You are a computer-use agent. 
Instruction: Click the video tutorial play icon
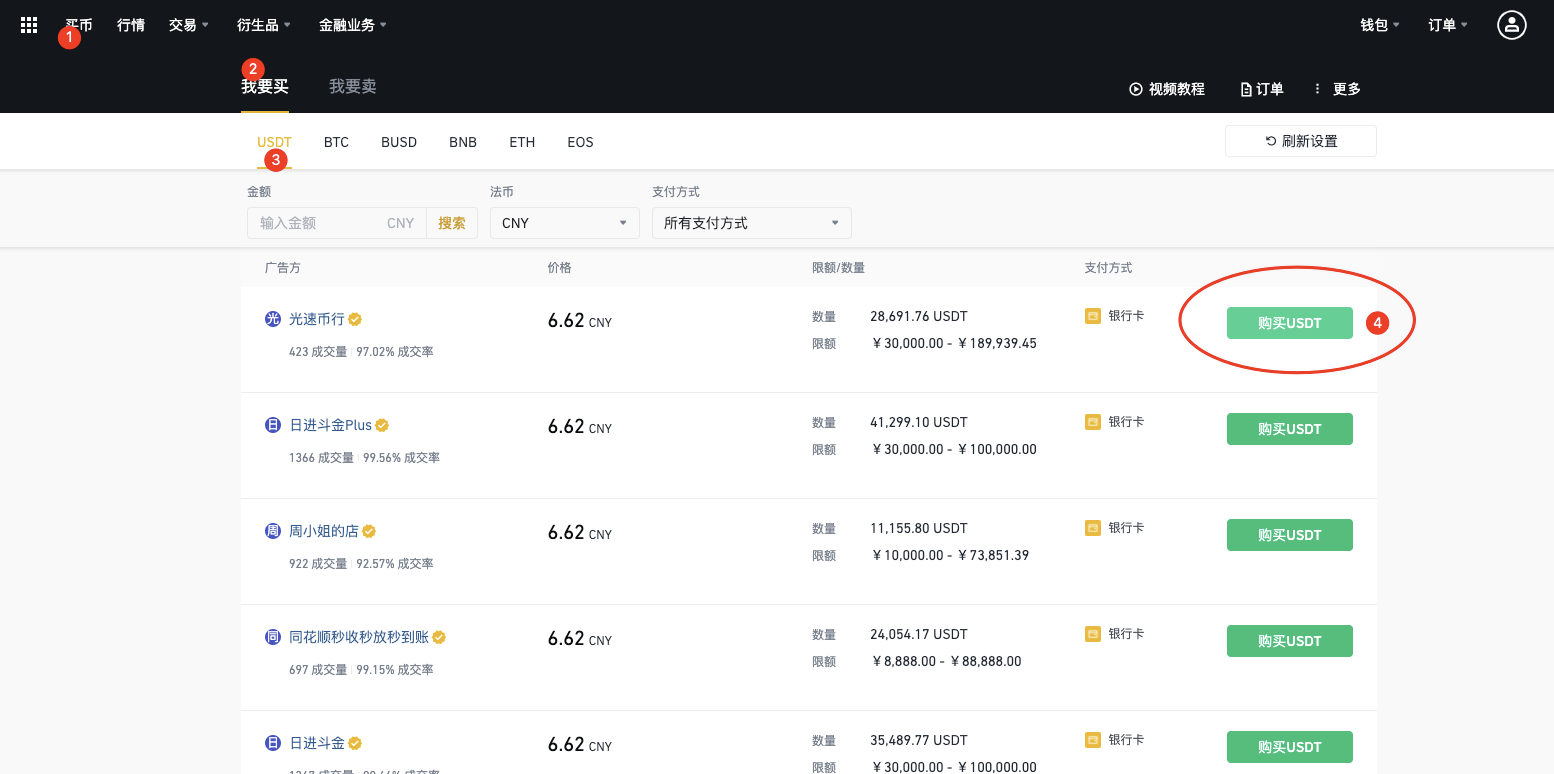click(1136, 89)
